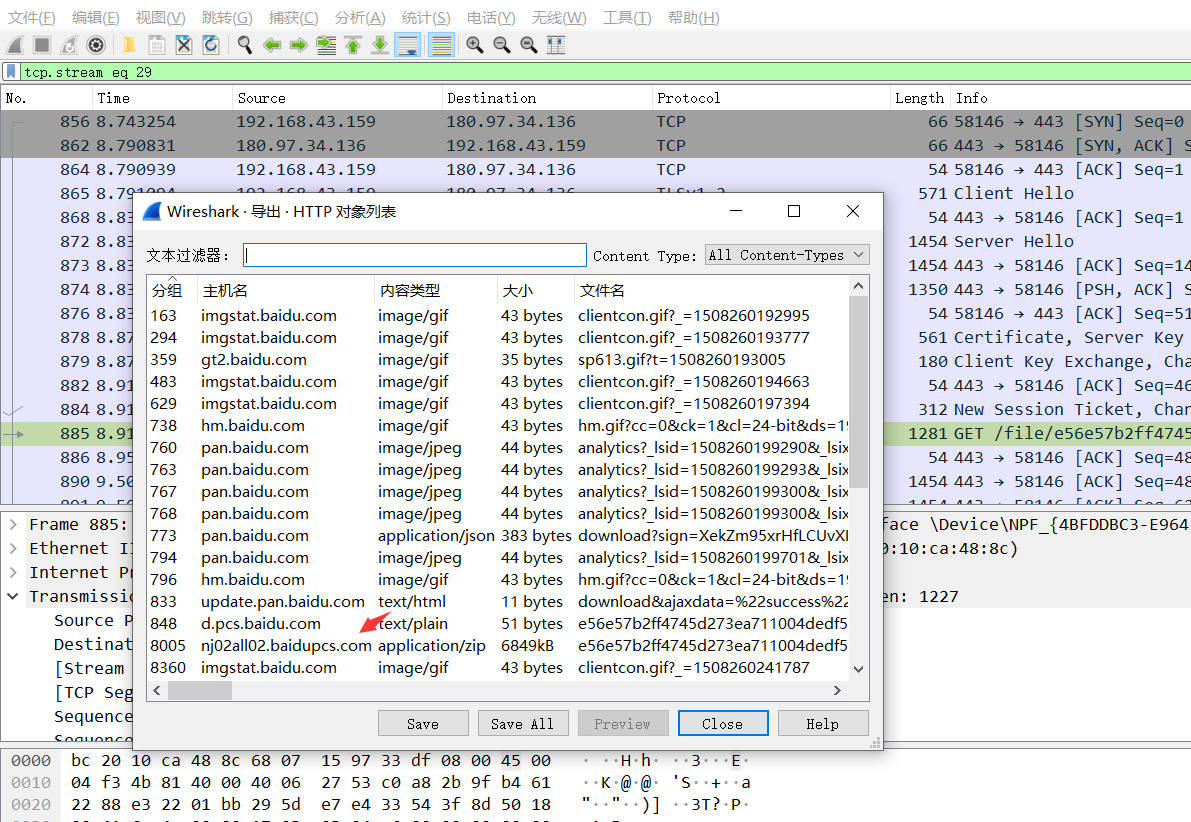
Task: Sort object list by 分组 column
Action: [x=172, y=290]
